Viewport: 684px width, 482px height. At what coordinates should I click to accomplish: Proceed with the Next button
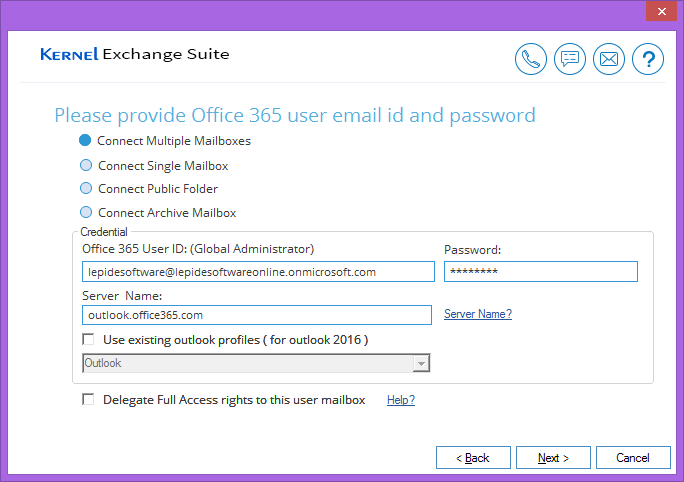pos(553,458)
